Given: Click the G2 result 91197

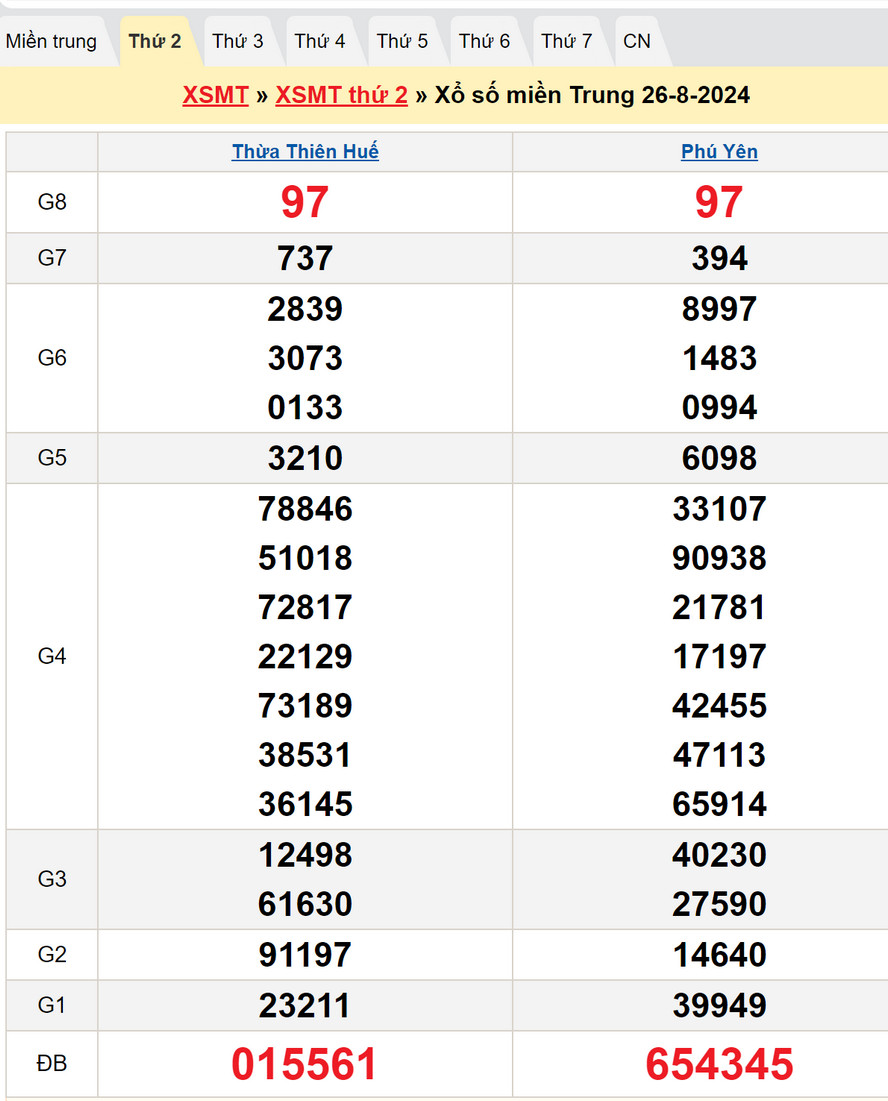Looking at the screenshot, I should pyautogui.click(x=305, y=955).
